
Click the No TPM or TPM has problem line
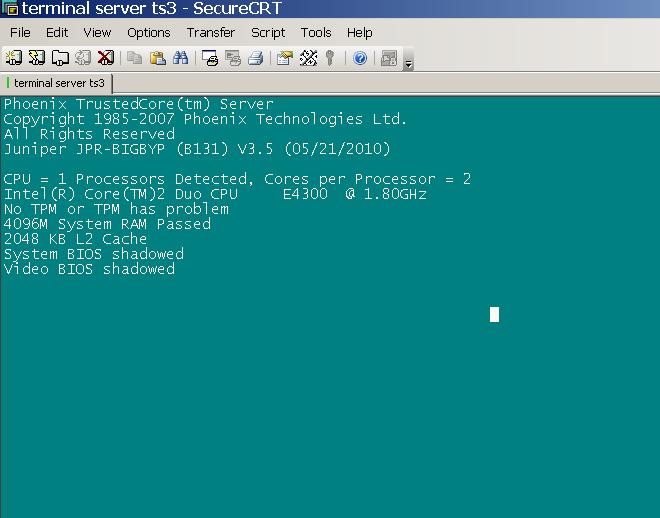[x=116, y=209]
